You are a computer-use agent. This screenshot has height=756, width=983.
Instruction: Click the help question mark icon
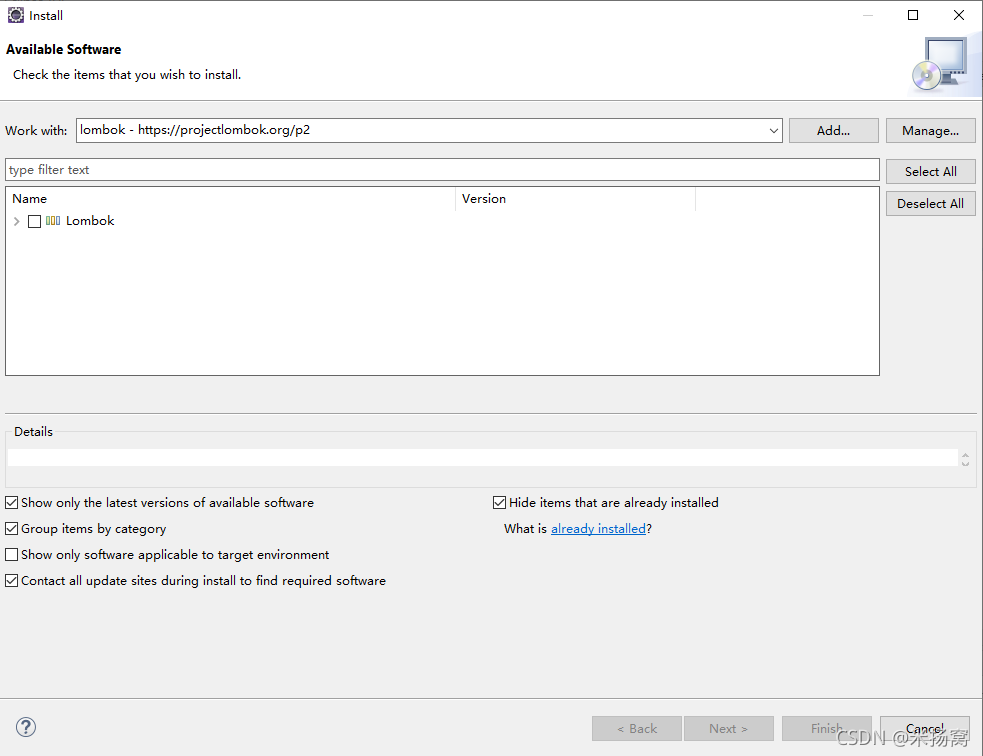pyautogui.click(x=26, y=727)
